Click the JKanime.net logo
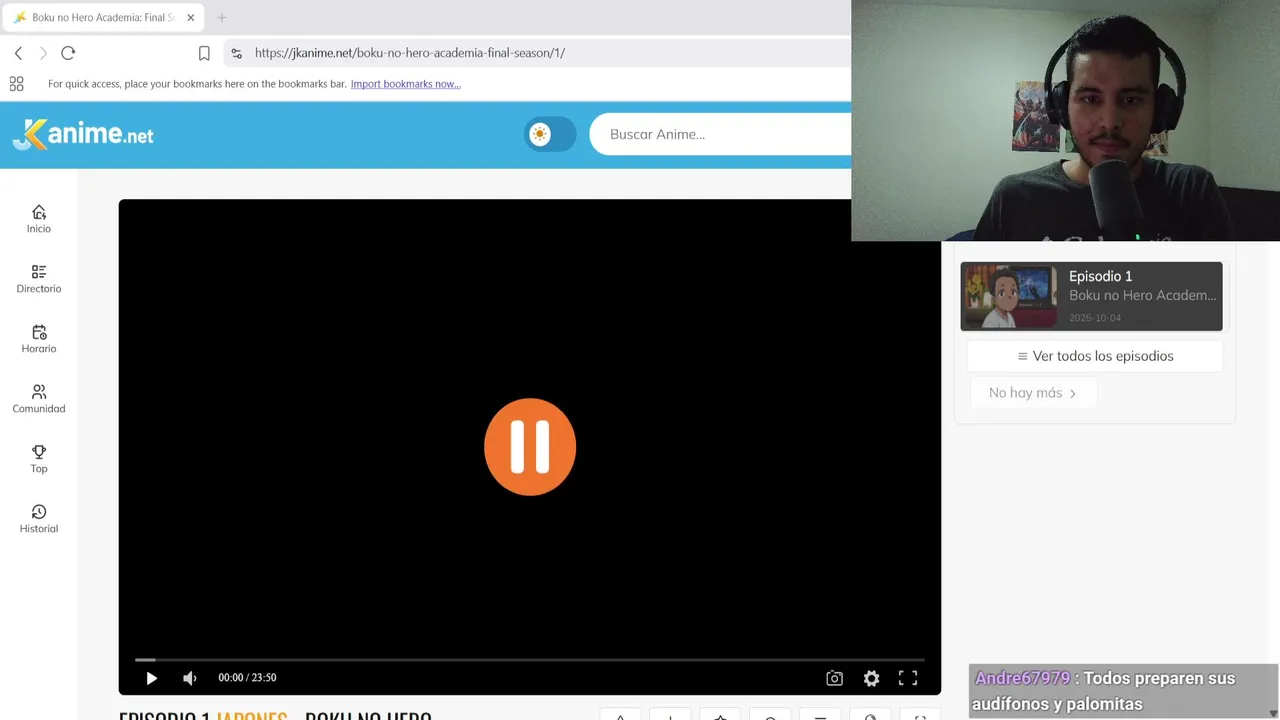This screenshot has height=720, width=1280. pyautogui.click(x=83, y=134)
